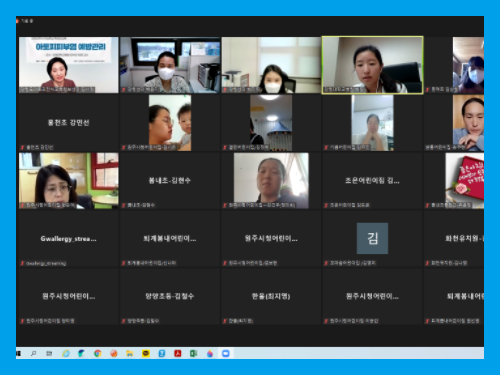500x375 pixels.
Task: Open the Excel taskbar icon
Action: 194,353
